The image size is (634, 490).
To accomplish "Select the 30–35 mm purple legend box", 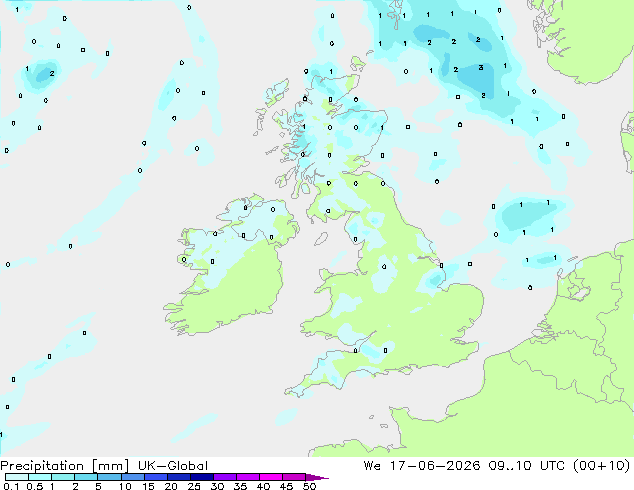I will (x=224, y=477).
